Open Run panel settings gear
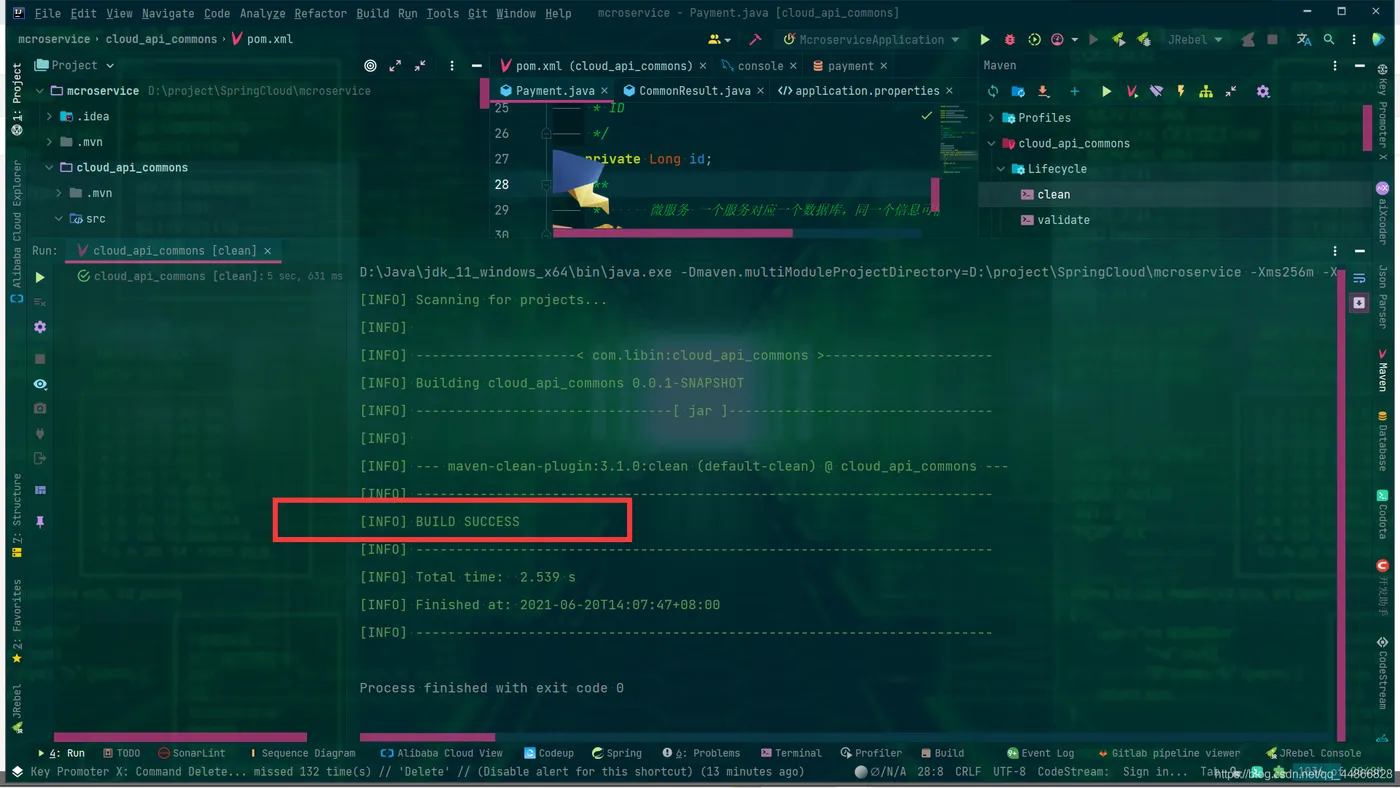Viewport: 1400px width, 788px height. 40,327
